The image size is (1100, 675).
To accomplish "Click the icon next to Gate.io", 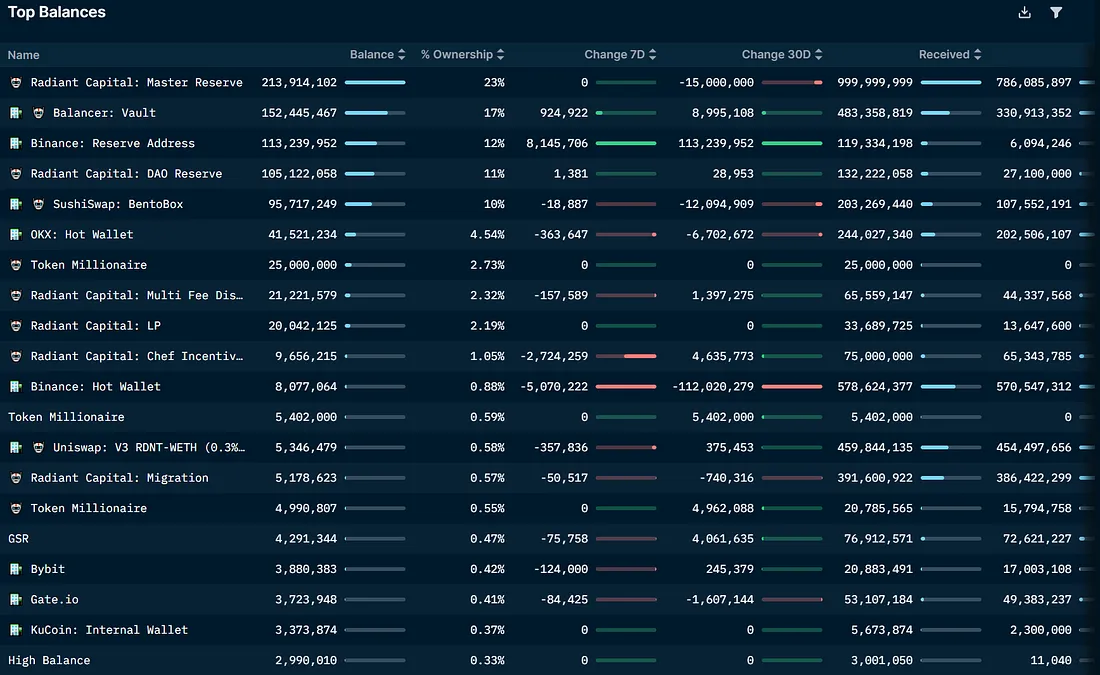I will [x=15, y=600].
